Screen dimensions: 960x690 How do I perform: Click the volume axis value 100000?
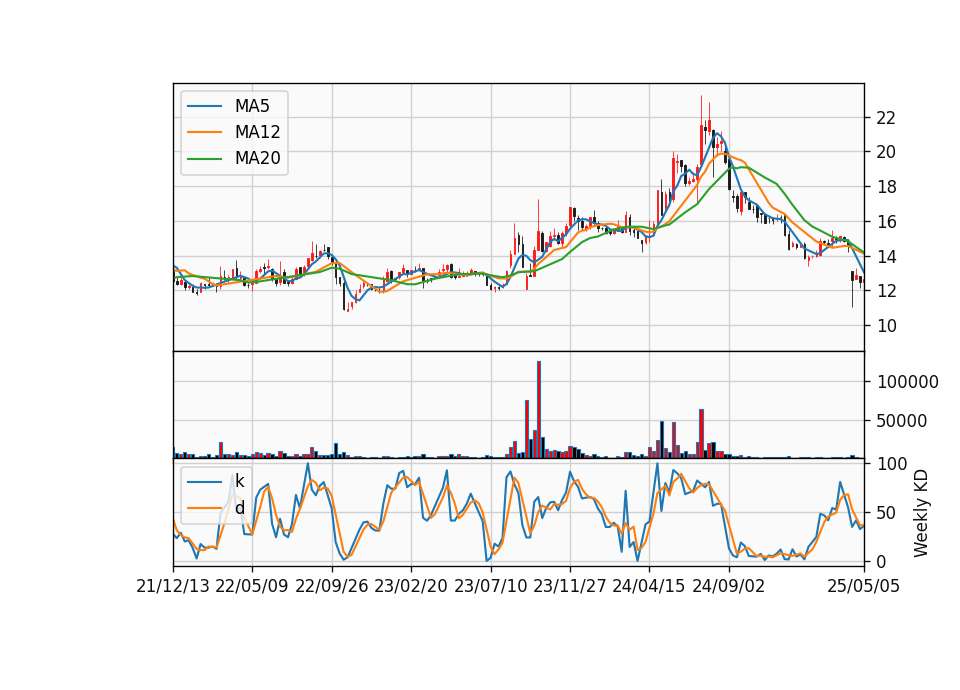click(x=908, y=382)
